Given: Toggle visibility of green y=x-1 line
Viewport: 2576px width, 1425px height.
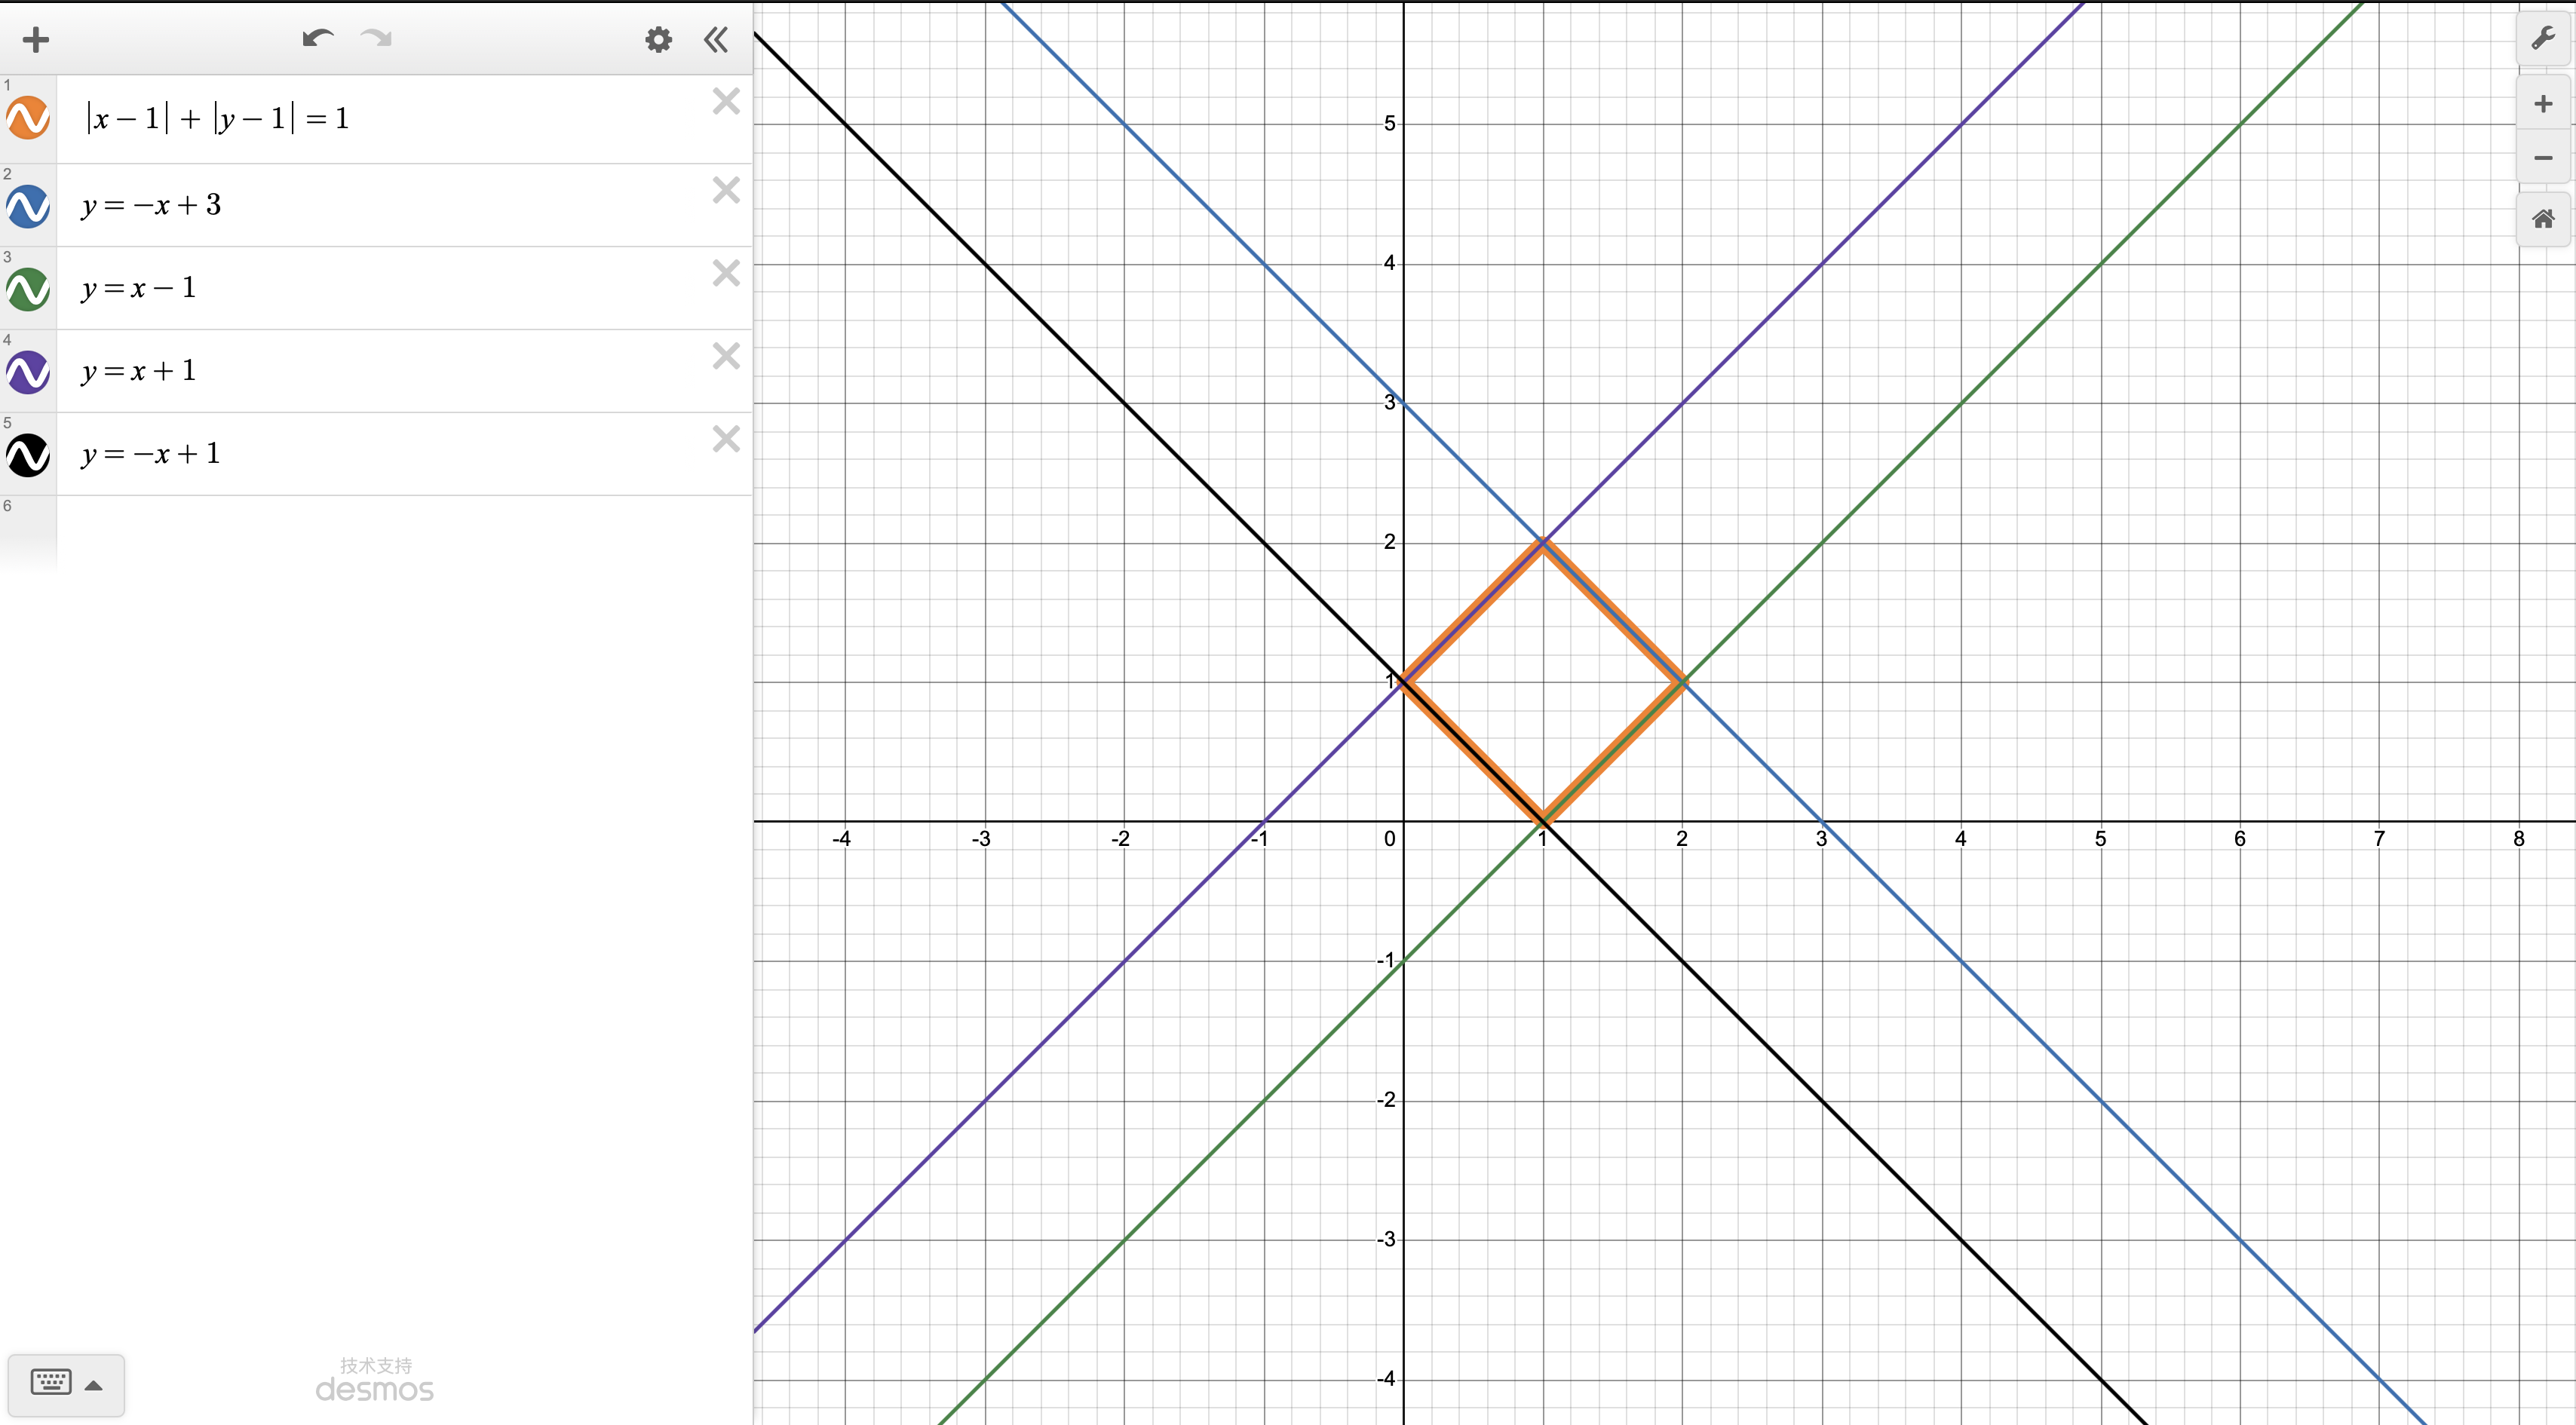Looking at the screenshot, I should point(28,289).
